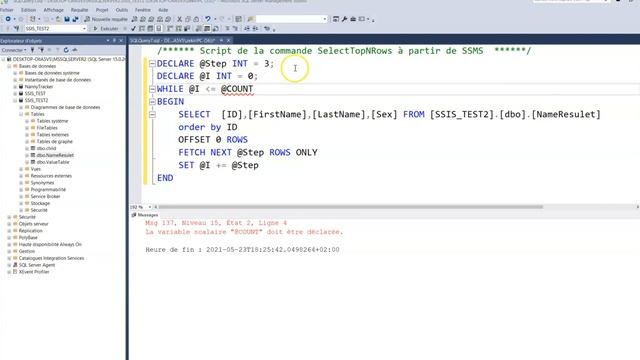Image resolution: width=640 pixels, height=360 pixels.
Task: Expand the Vues folder
Action: [21, 169]
